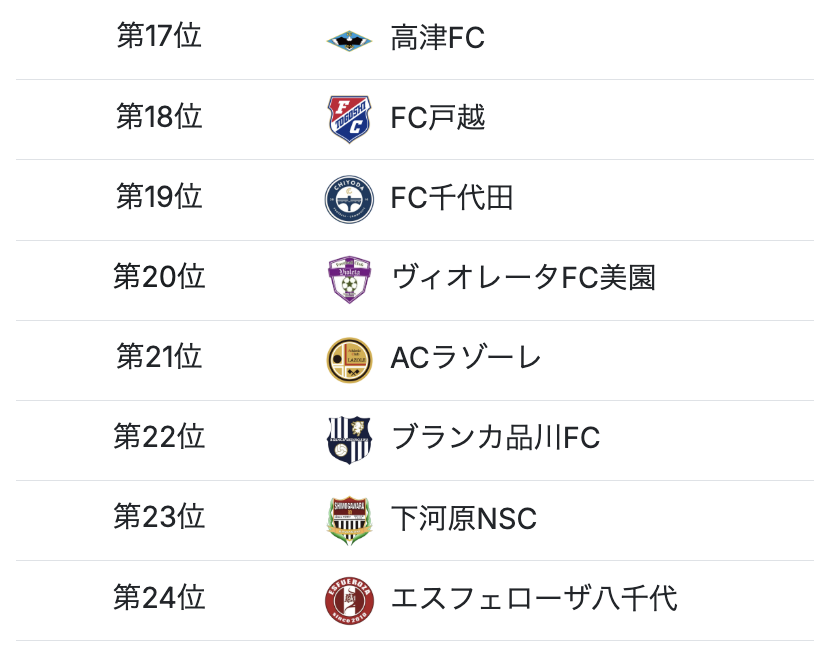Click the FC戸越 shield crest
The width and height of the screenshot is (814, 648).
[349, 119]
